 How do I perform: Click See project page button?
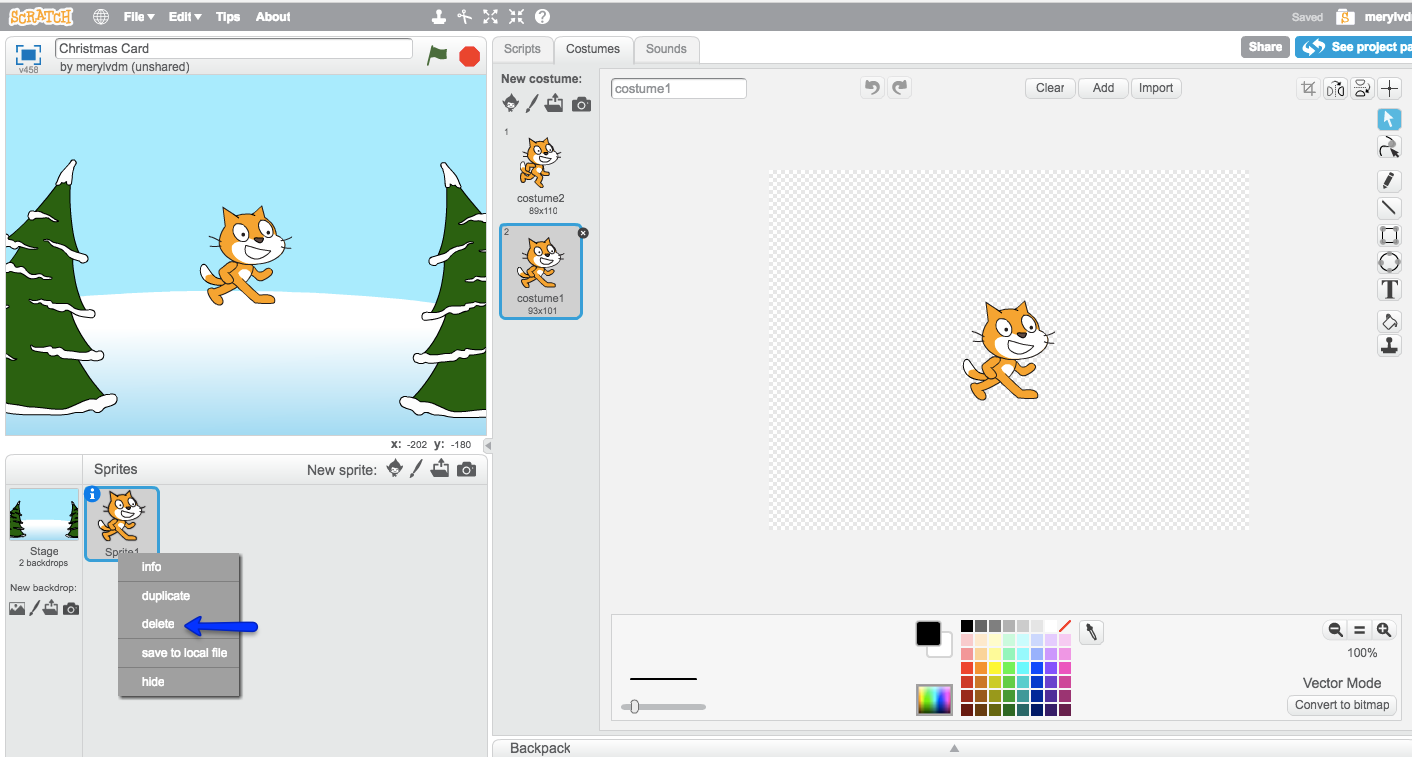[1354, 47]
